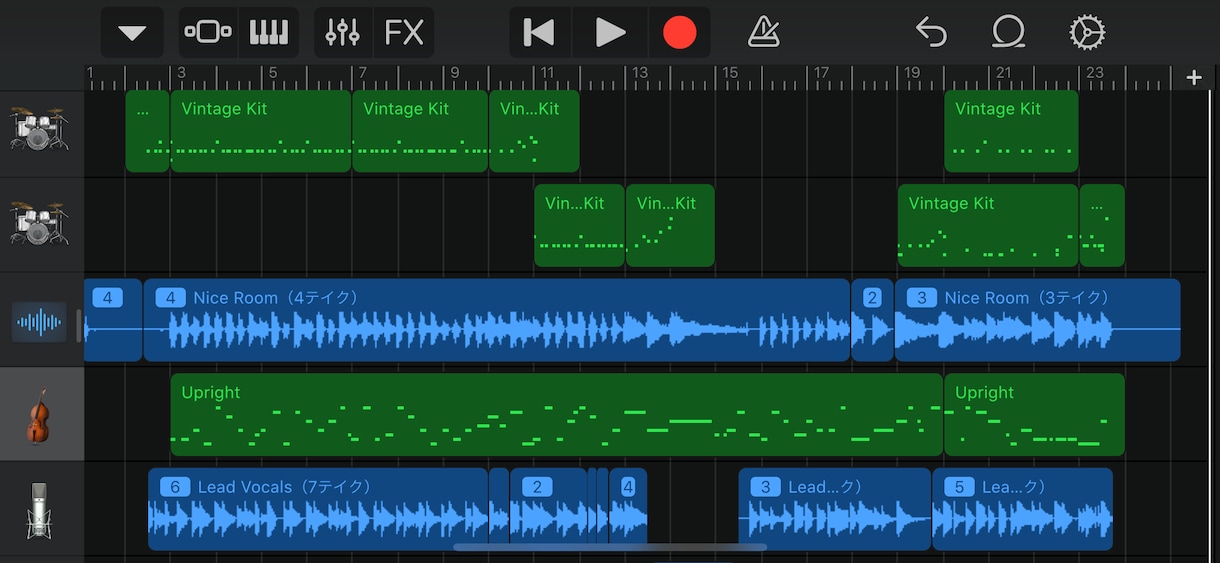Toggle the metronome

(764, 33)
